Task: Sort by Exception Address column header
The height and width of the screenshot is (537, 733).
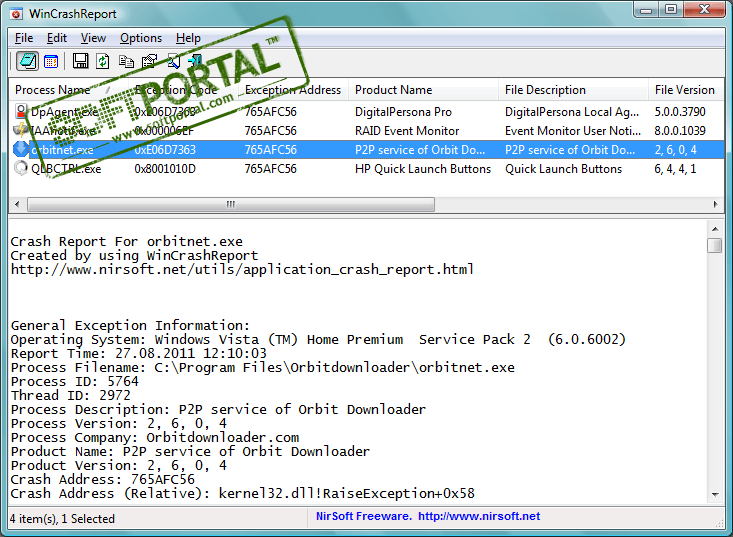Action: click(x=293, y=90)
